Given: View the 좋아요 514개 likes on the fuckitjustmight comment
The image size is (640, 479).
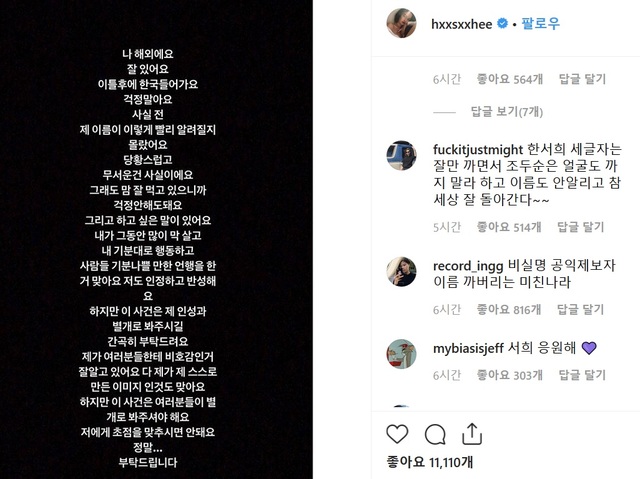Looking at the screenshot, I should point(509,227).
